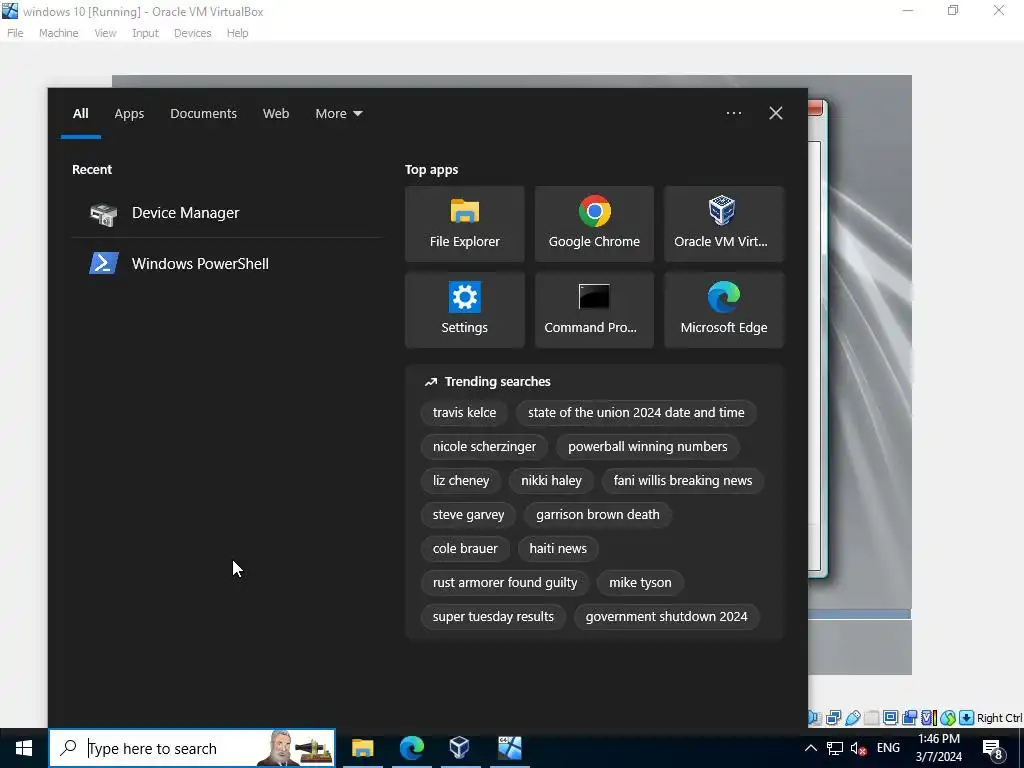1024x768 pixels.
Task: Open VirtualBox View menu
Action: click(x=105, y=33)
